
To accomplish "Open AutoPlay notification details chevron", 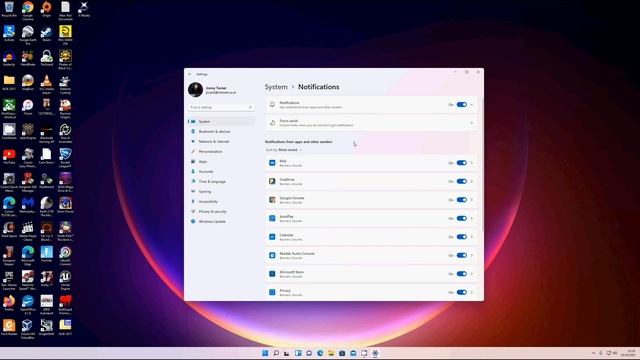I will tap(472, 218).
